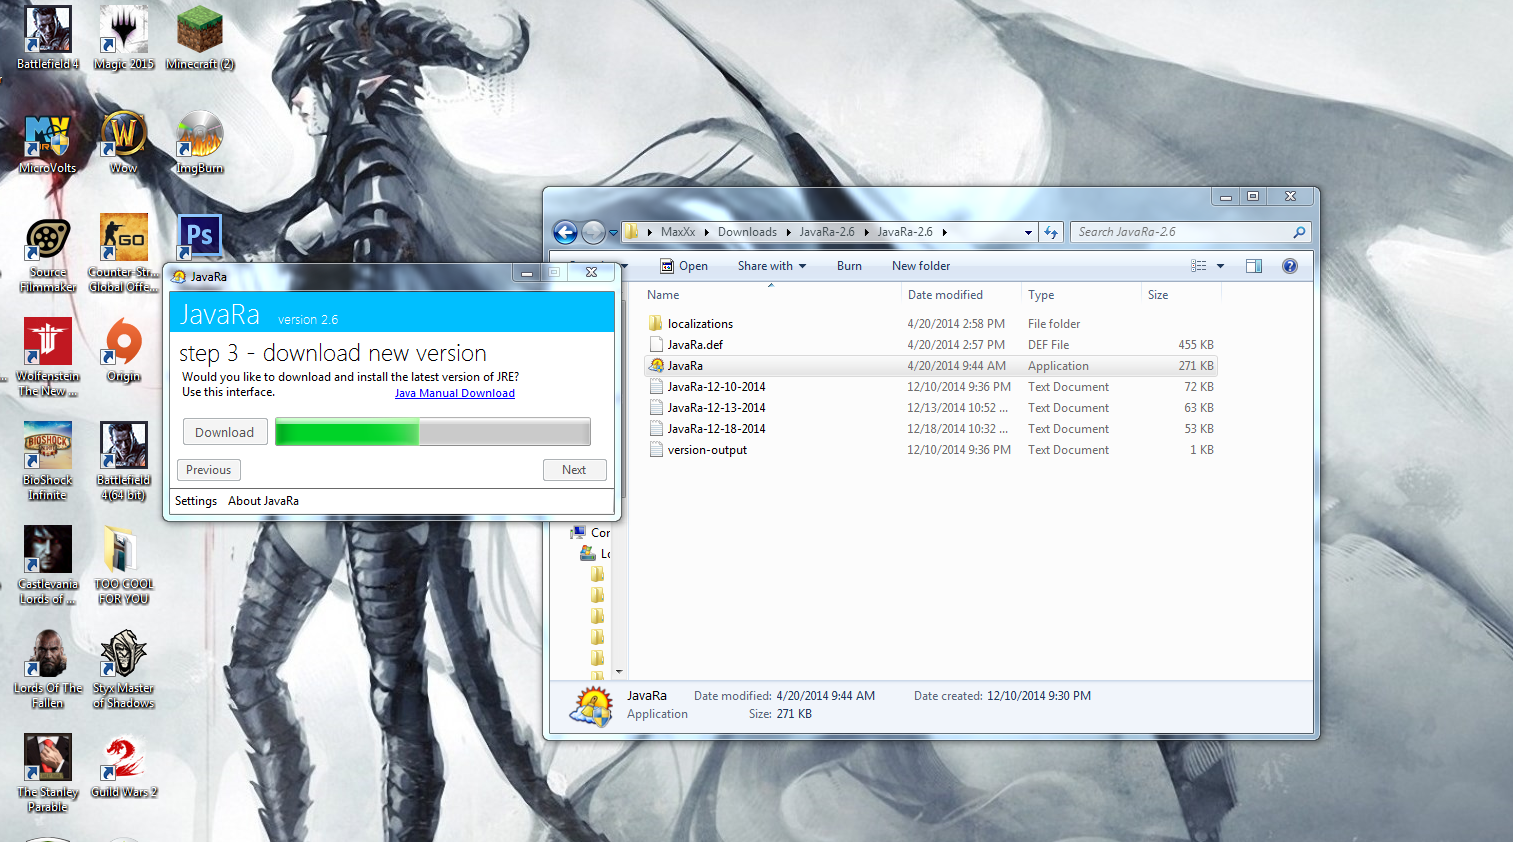1513x842 pixels.
Task: Go forward in the Explorer window
Action: (x=593, y=232)
